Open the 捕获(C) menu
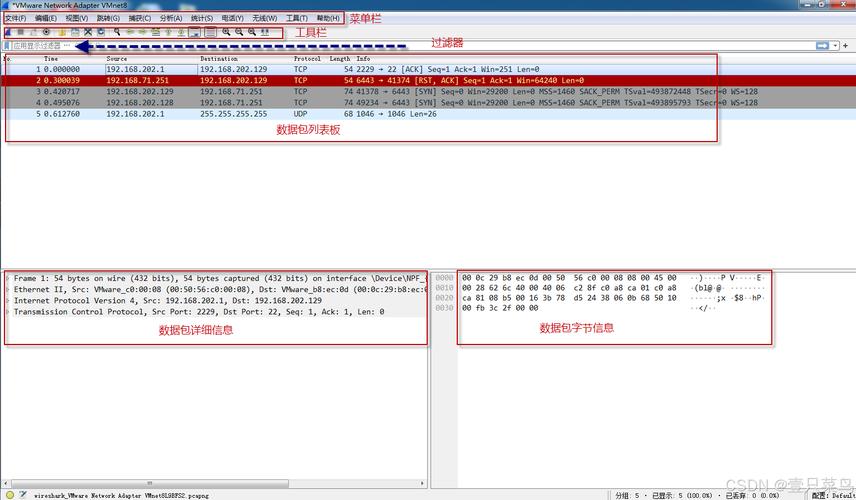 click(x=140, y=18)
